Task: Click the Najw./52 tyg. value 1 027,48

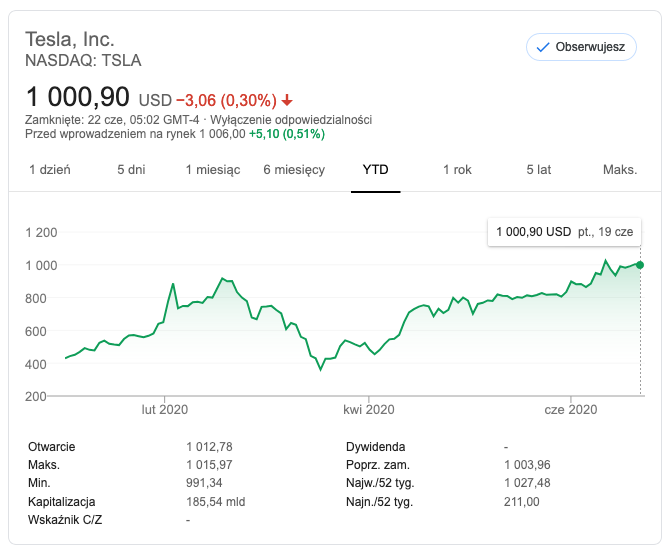Action: (527, 483)
